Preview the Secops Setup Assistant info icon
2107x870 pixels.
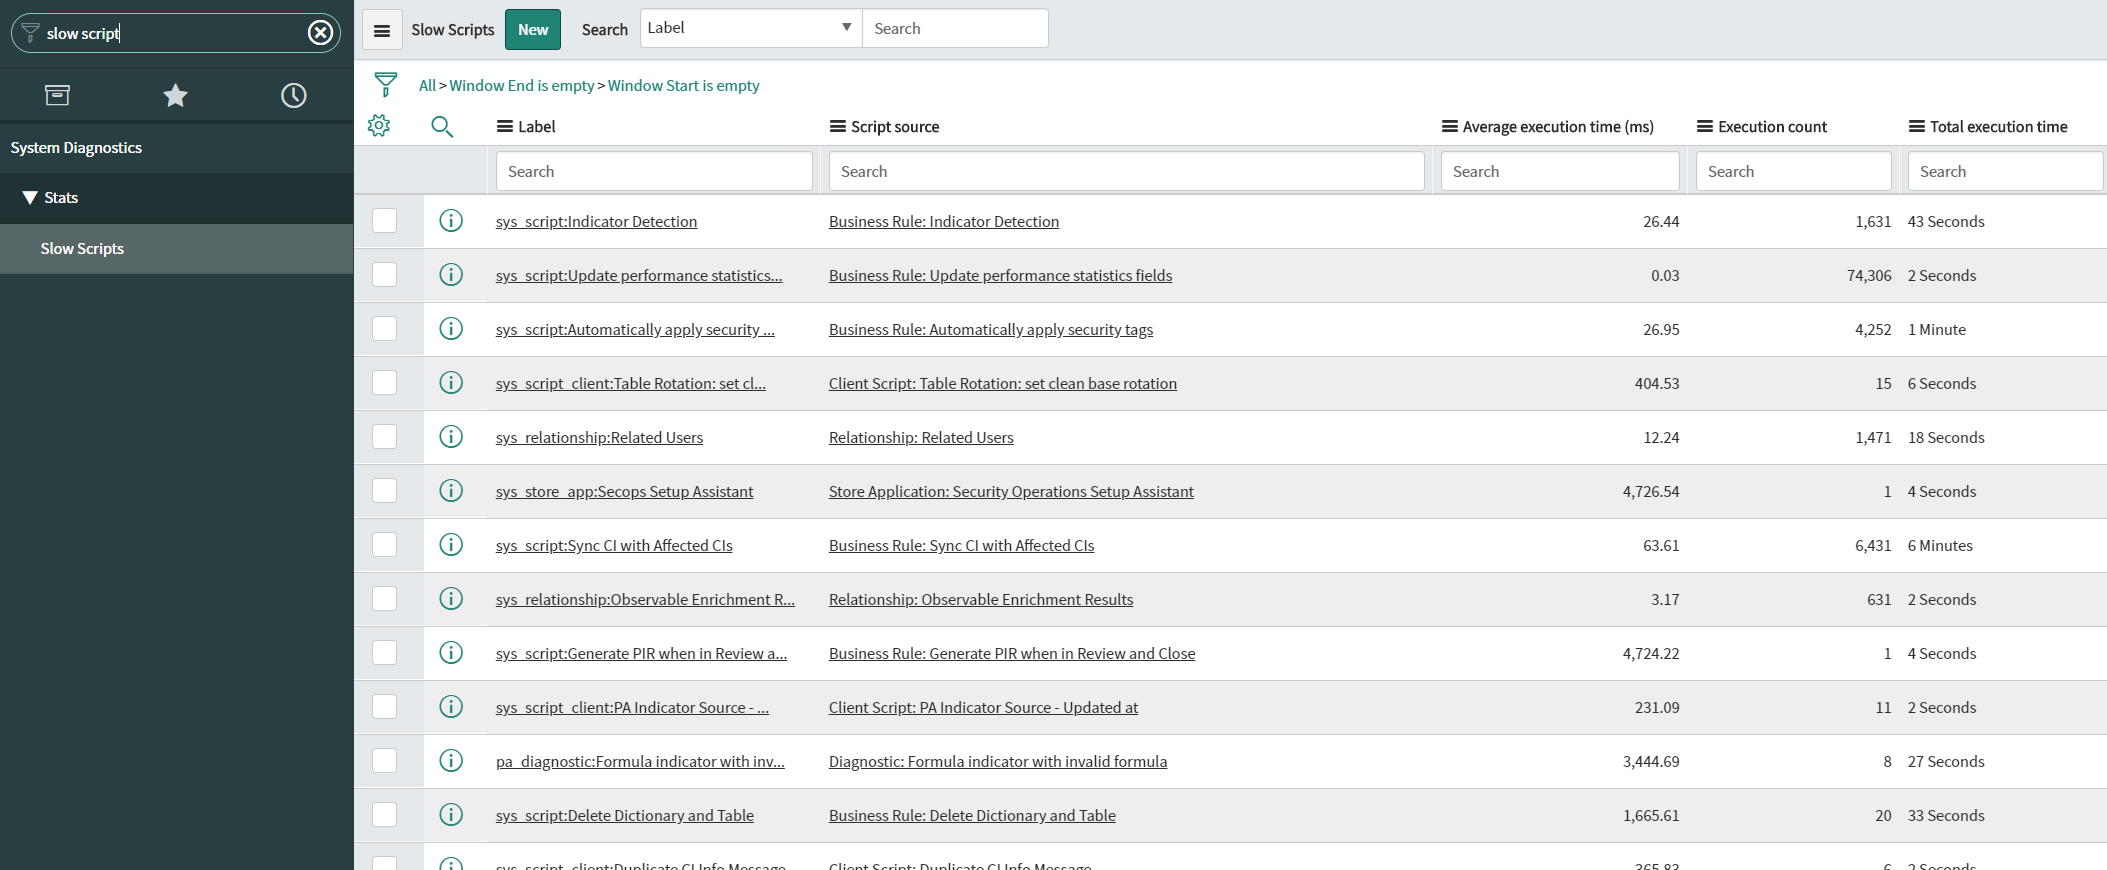pos(451,490)
